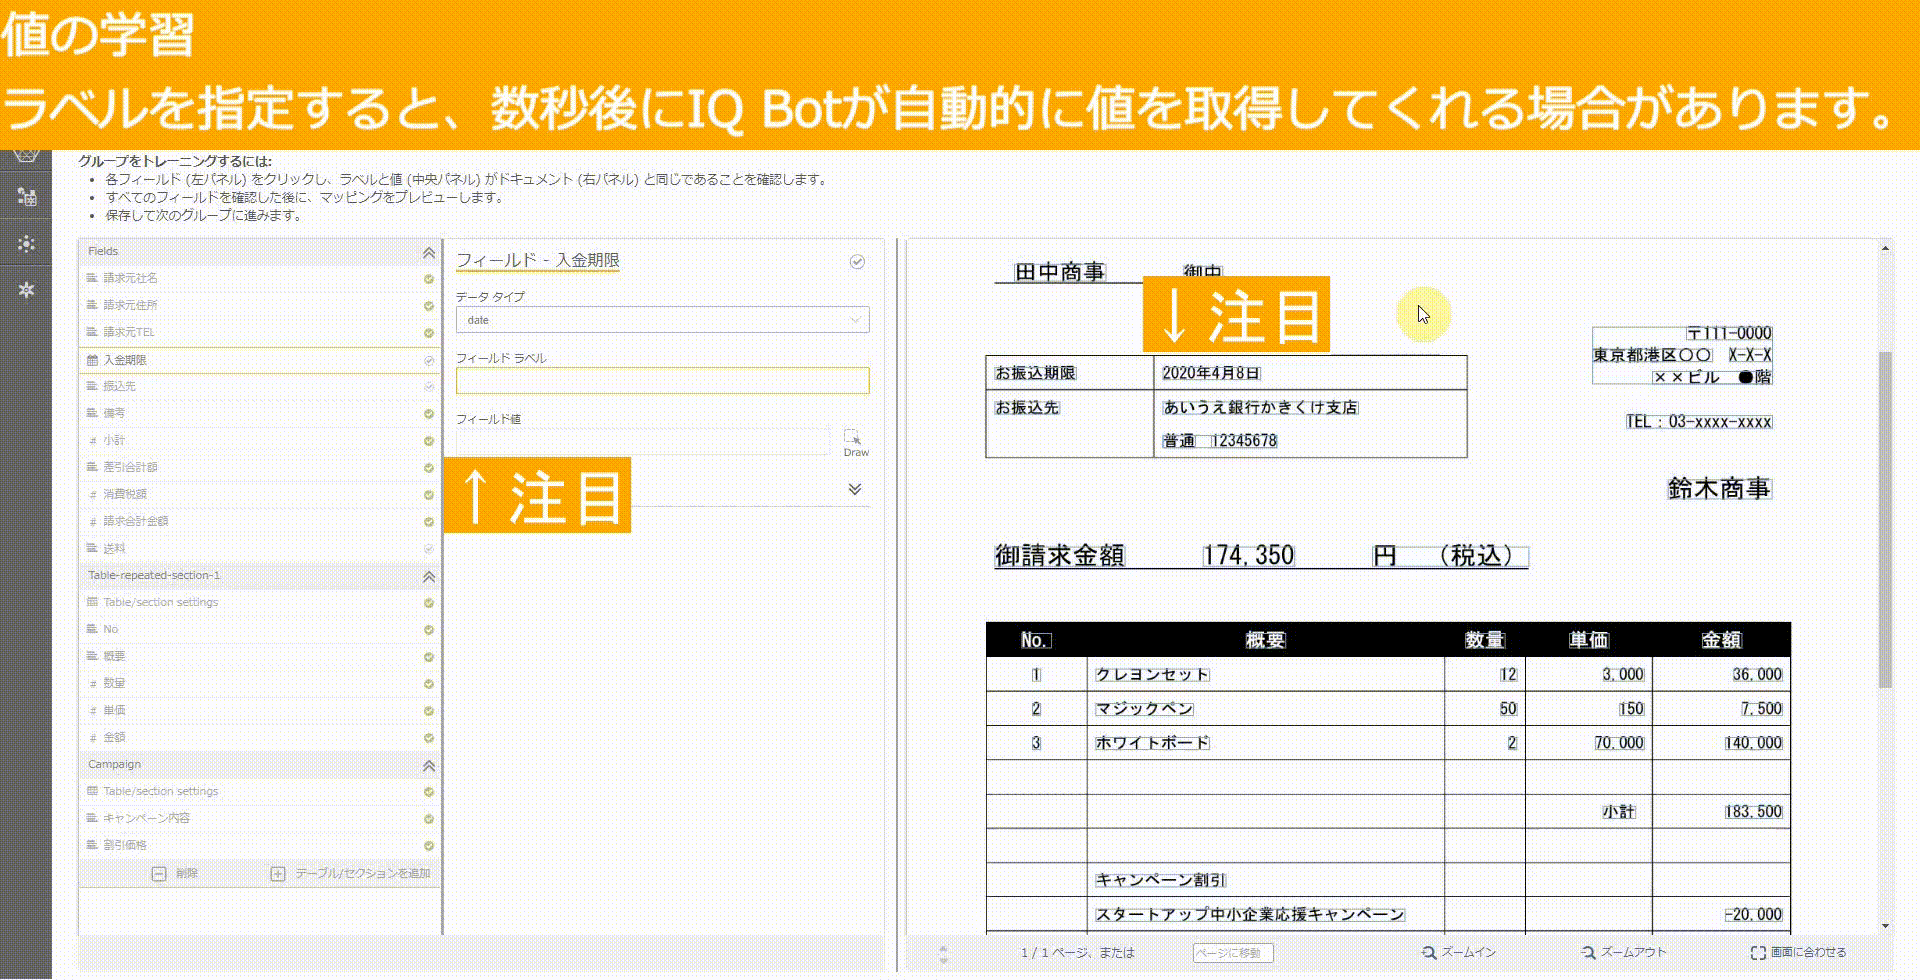Collapse the Fields section with its chevron
The height and width of the screenshot is (980, 1920).
[x=428, y=251]
